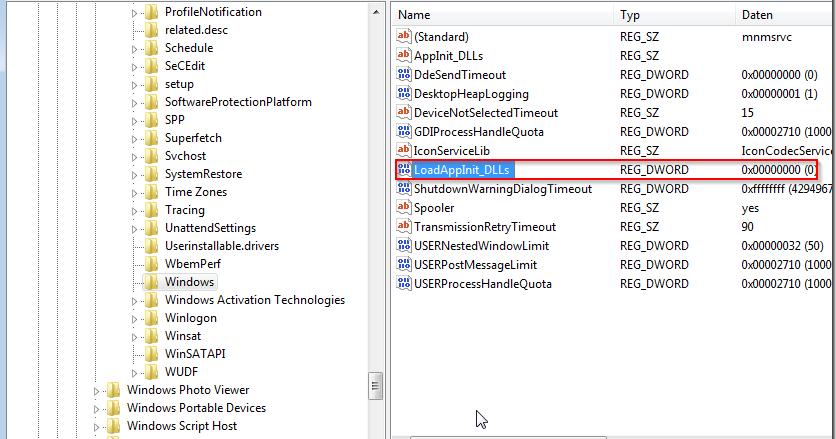Viewport: 836px width, 439px height.
Task: Expand the Windows Script Host key
Action: coord(97,426)
